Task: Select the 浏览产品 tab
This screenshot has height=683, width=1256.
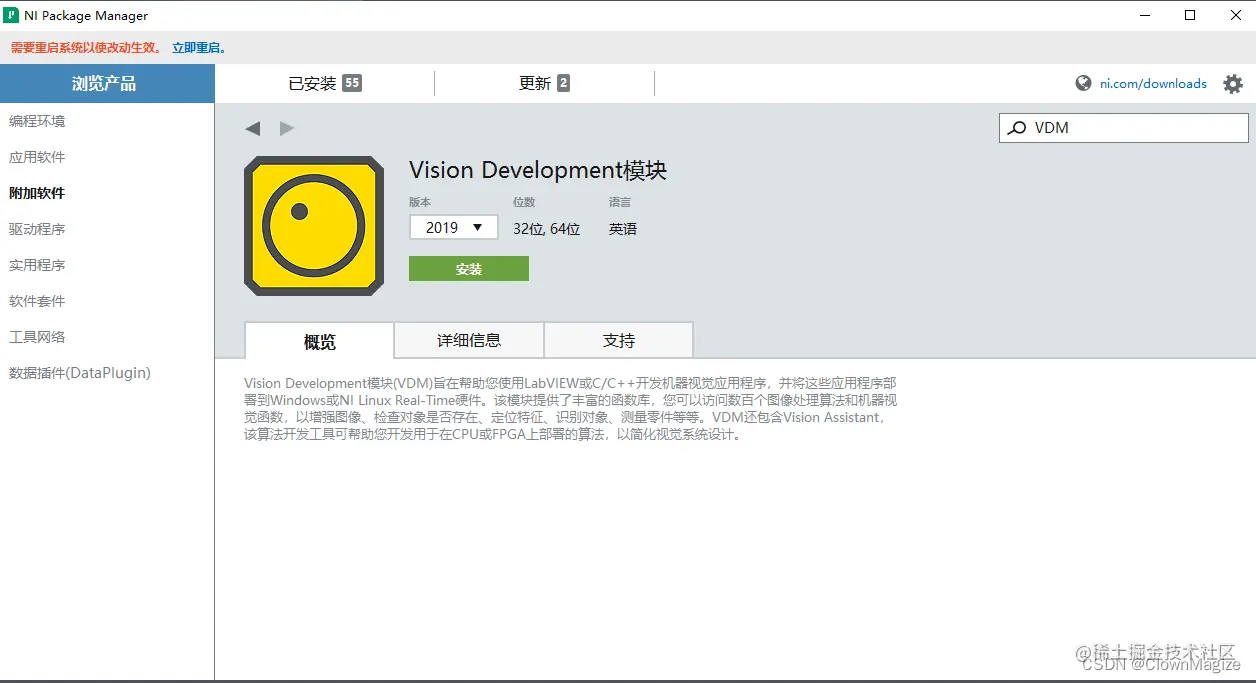Action: coord(107,84)
